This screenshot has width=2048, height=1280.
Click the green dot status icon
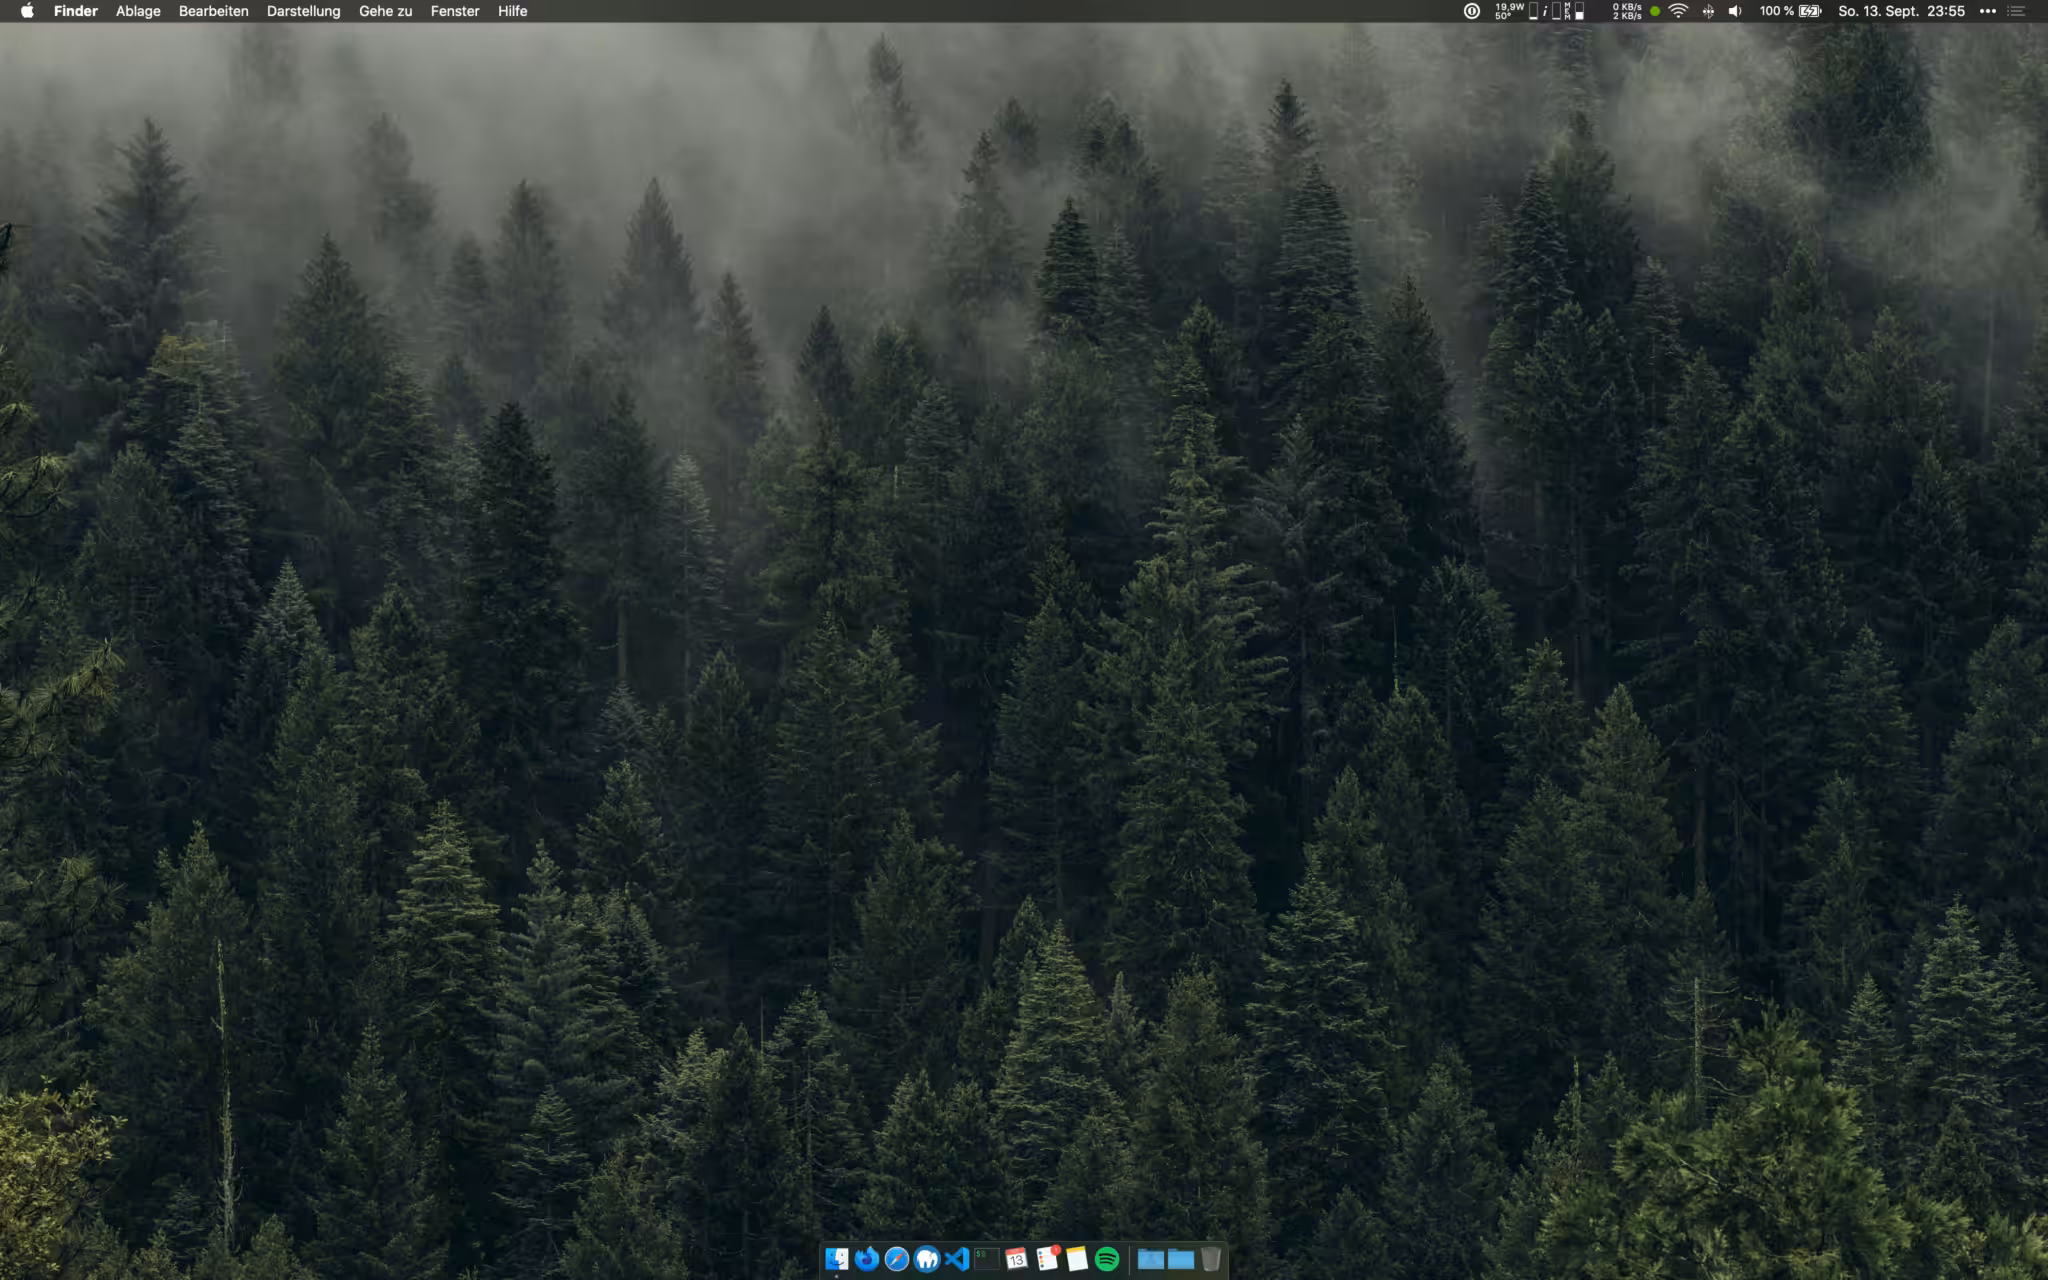click(x=1655, y=11)
